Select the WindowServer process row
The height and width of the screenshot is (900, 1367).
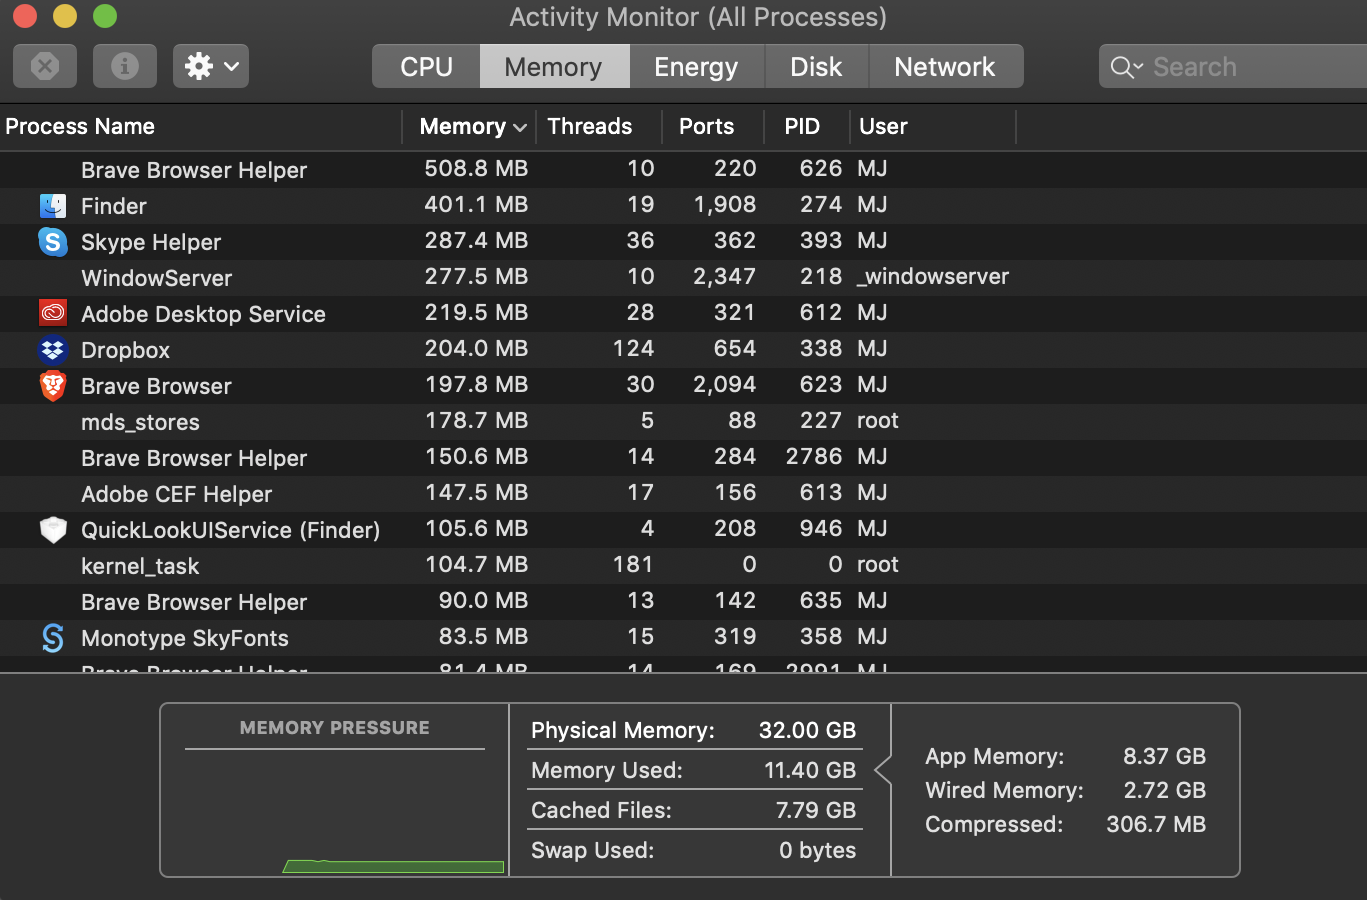point(683,278)
